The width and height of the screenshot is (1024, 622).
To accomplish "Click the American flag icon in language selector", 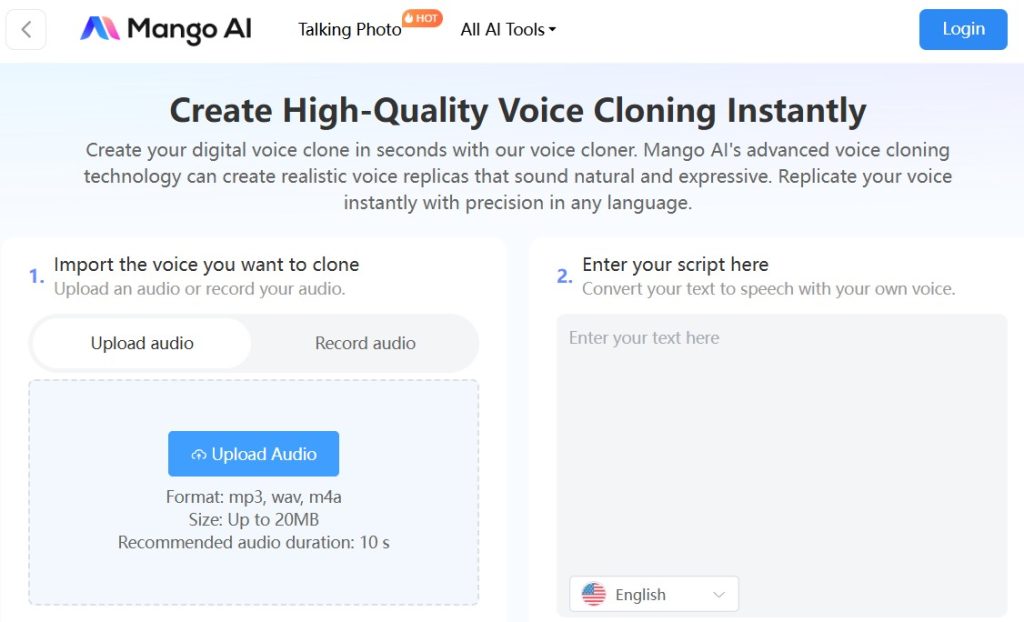I will (594, 593).
